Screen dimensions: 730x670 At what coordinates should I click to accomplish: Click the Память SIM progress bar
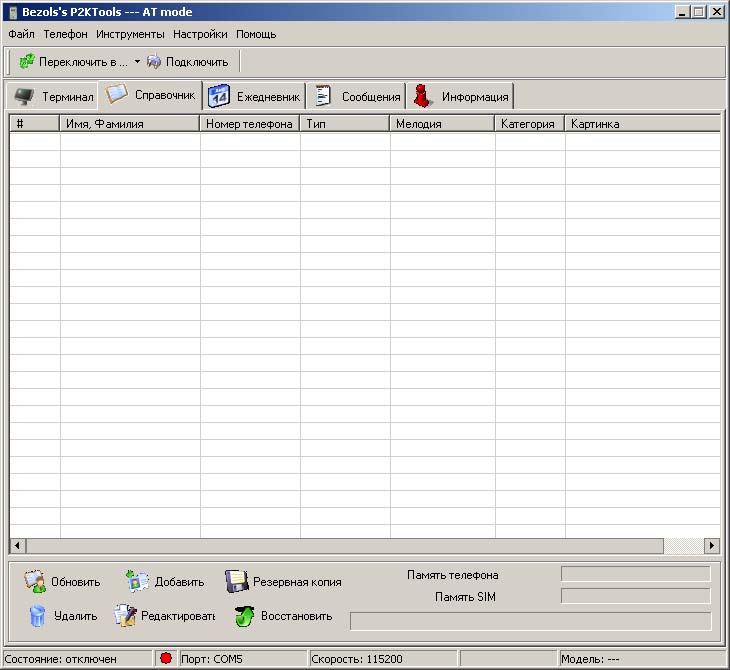tap(636, 596)
